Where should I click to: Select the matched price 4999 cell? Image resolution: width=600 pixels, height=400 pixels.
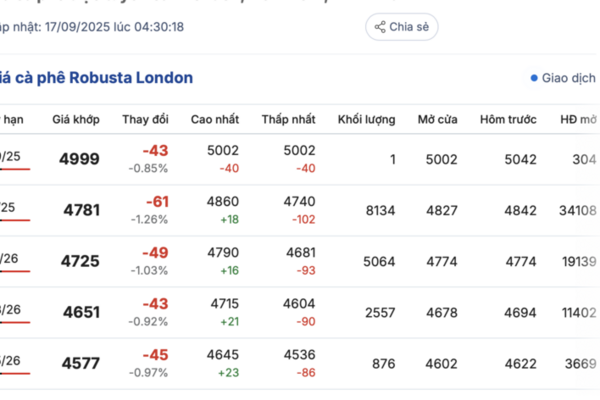pos(79,159)
